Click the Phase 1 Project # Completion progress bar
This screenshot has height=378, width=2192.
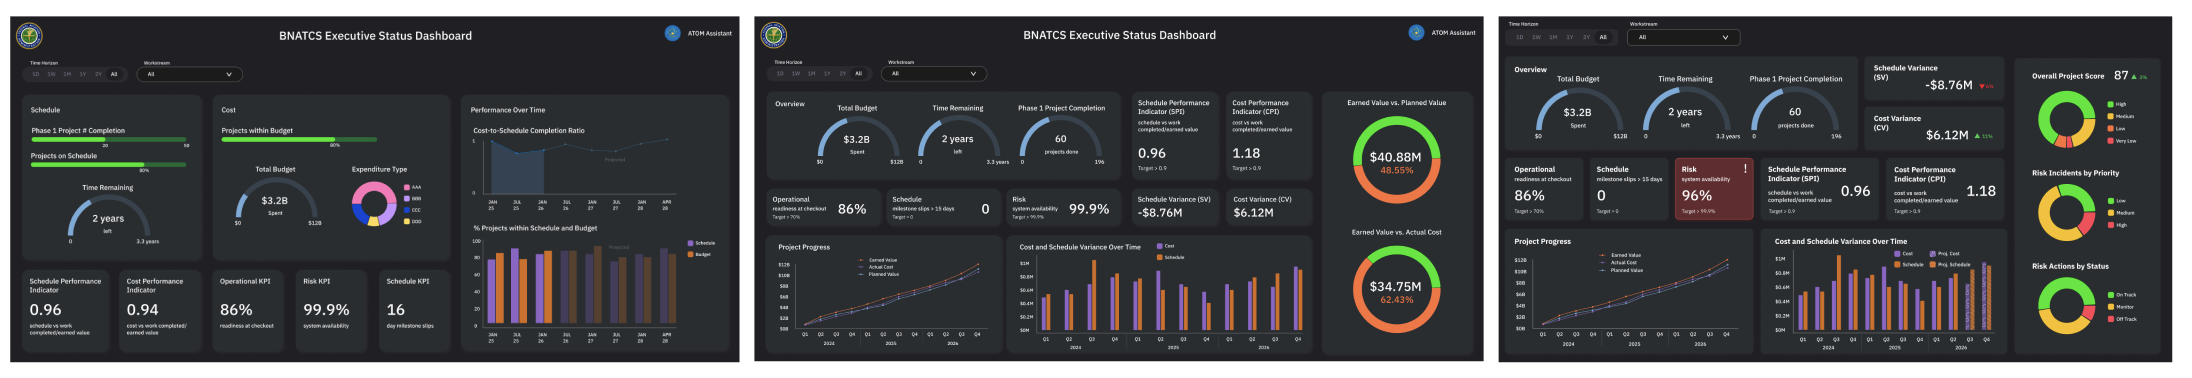pos(109,140)
